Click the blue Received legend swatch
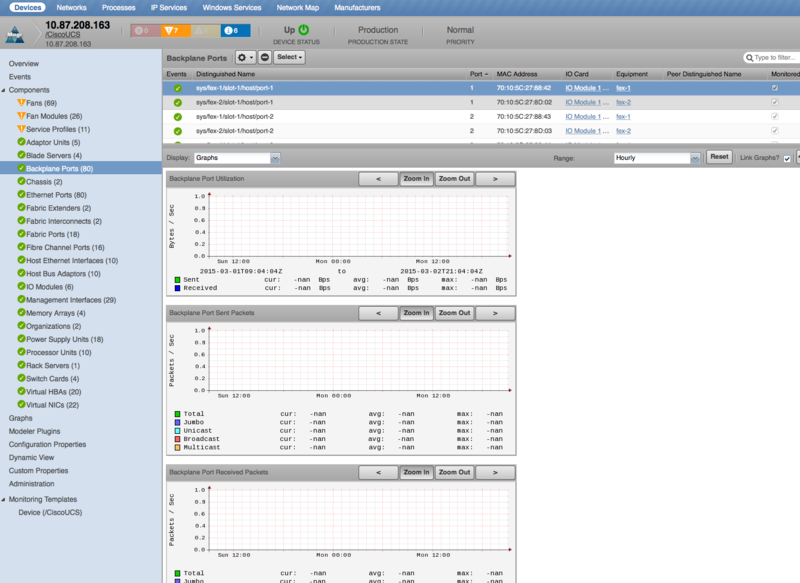This screenshot has width=800, height=583. pos(178,288)
